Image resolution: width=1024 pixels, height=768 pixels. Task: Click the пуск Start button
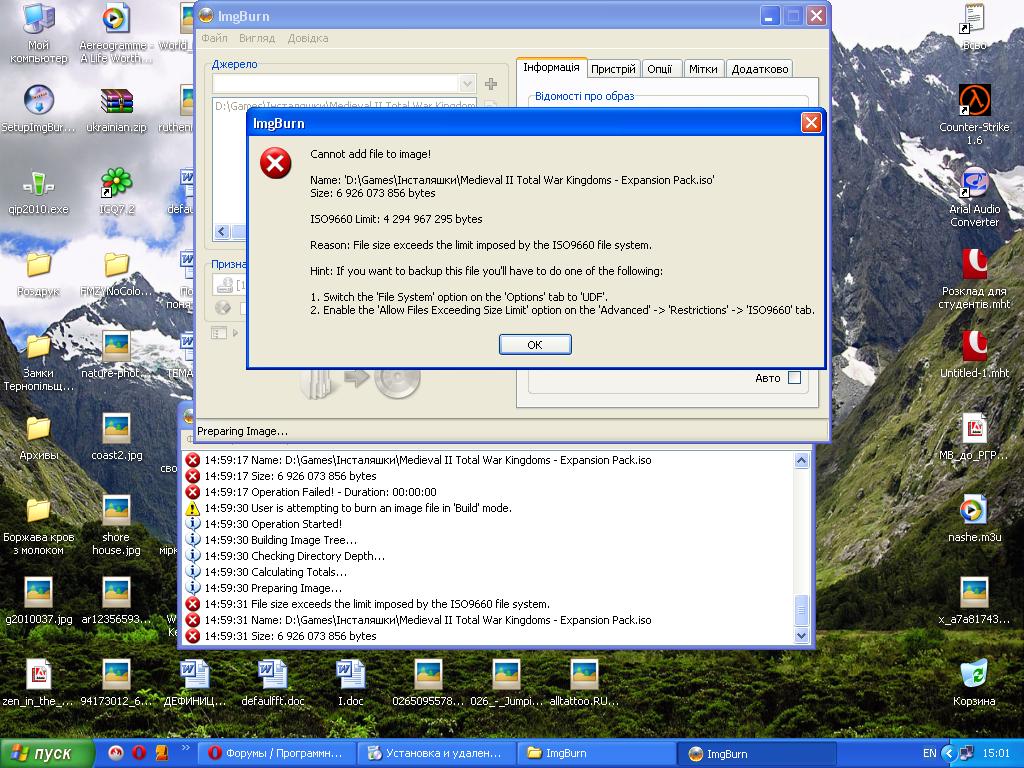[x=46, y=753]
